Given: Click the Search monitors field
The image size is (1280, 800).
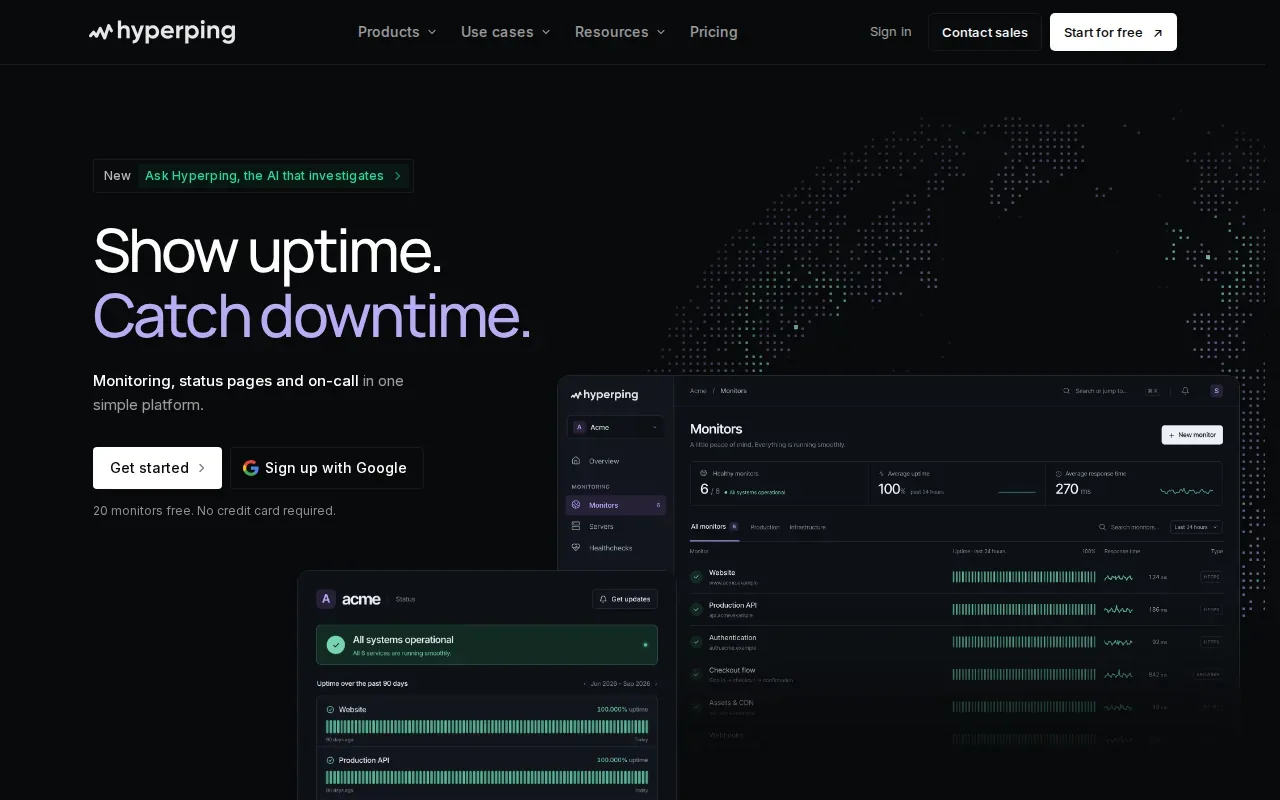Looking at the screenshot, I should point(1129,527).
